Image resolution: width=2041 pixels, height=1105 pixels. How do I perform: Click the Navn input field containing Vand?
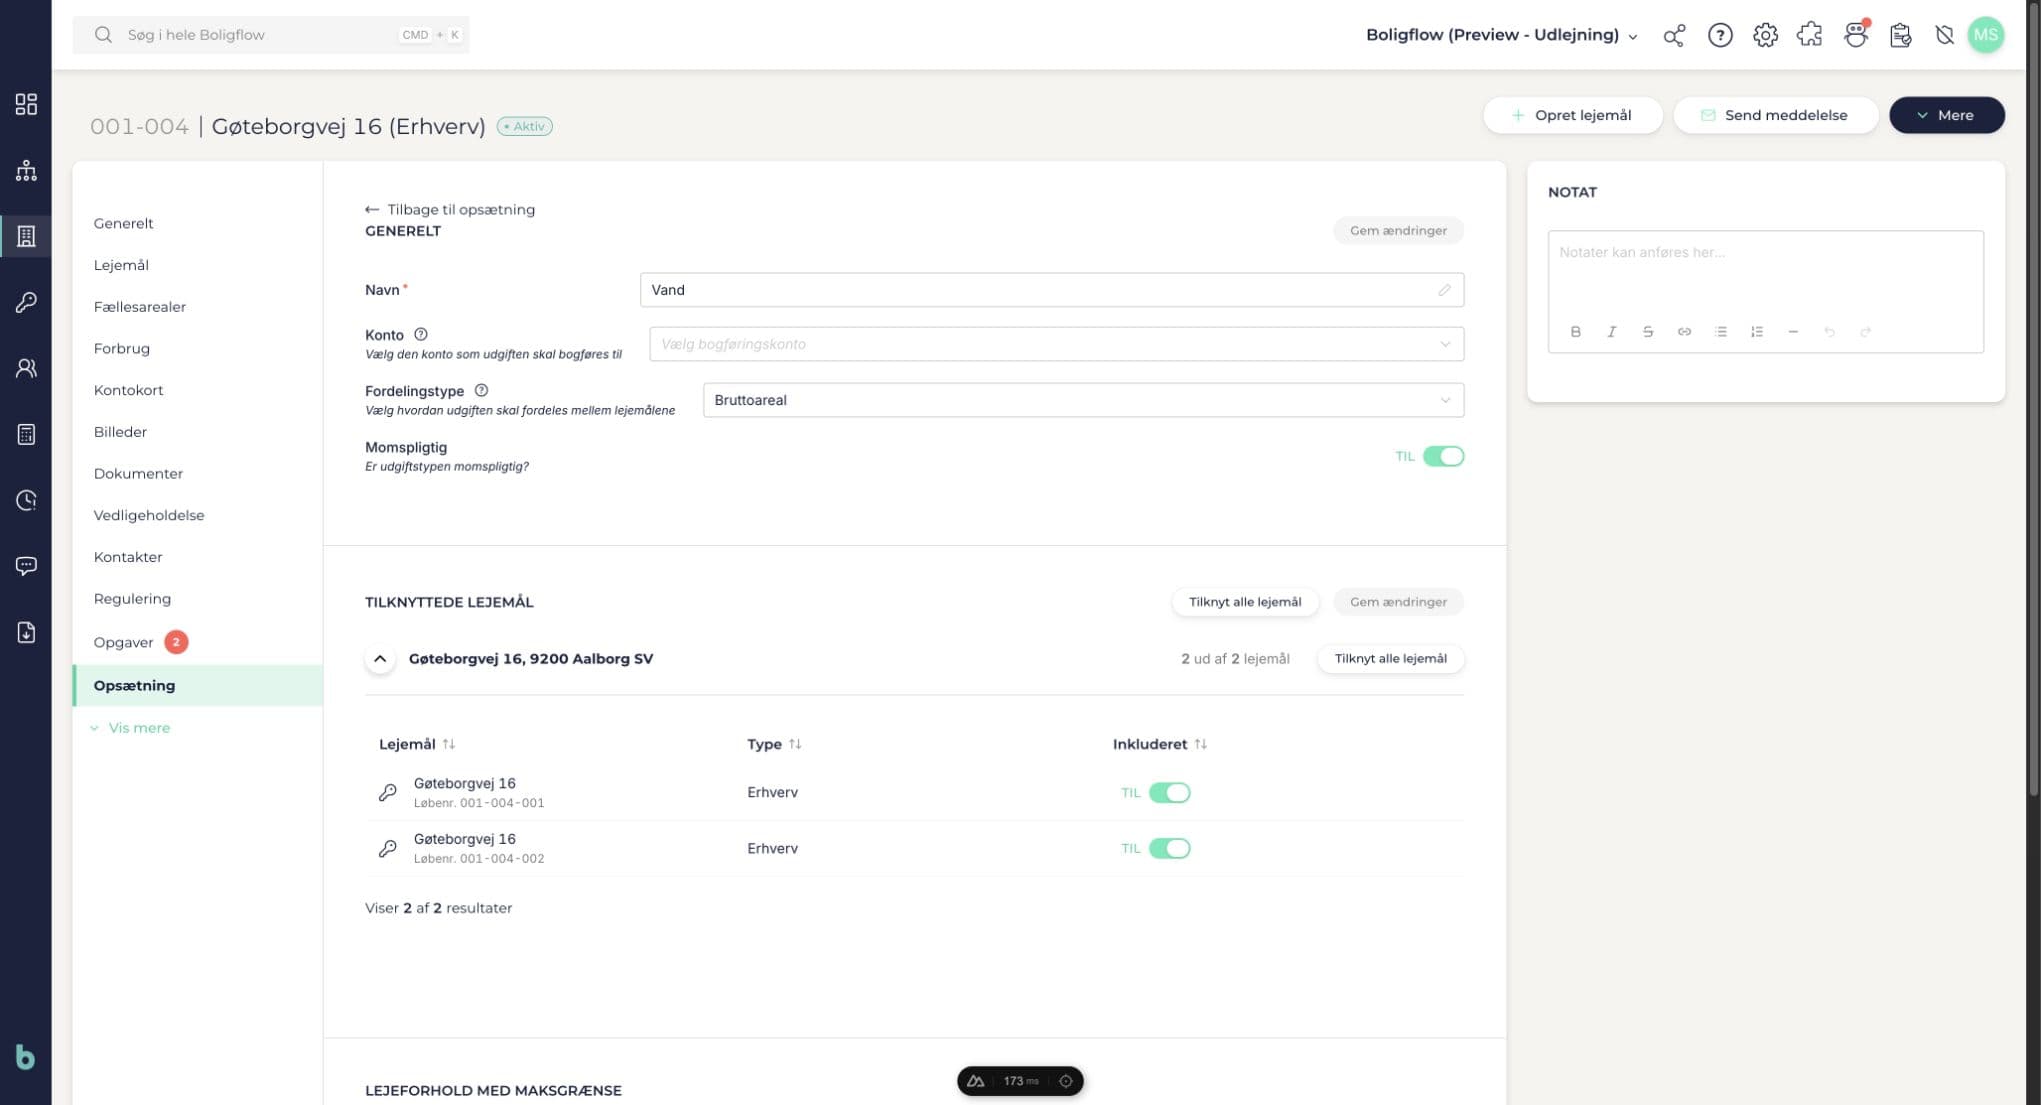pos(1051,290)
